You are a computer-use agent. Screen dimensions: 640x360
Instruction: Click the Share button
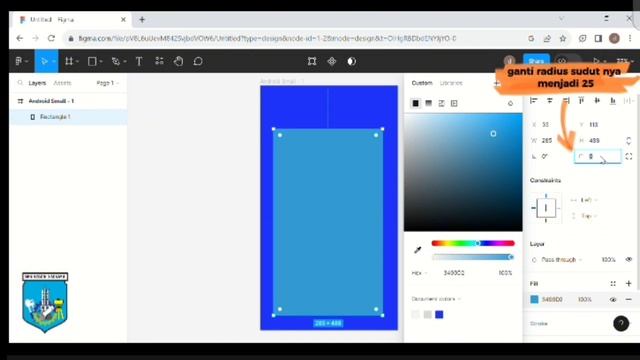(x=536, y=61)
